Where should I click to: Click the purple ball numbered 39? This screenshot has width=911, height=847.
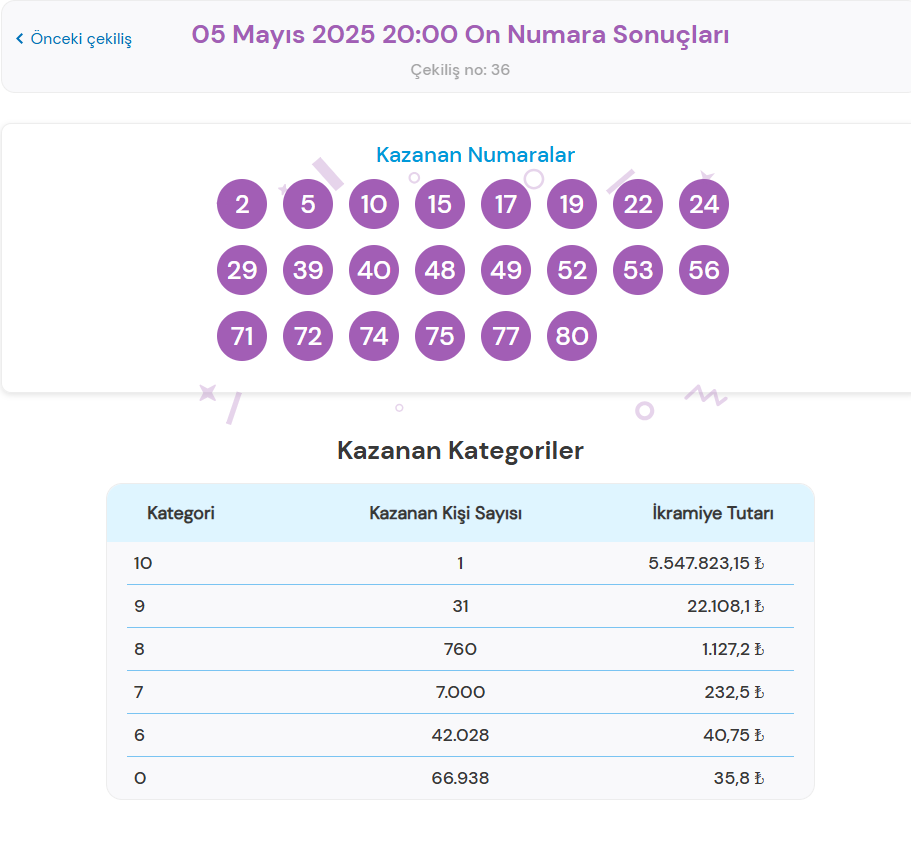tap(308, 271)
